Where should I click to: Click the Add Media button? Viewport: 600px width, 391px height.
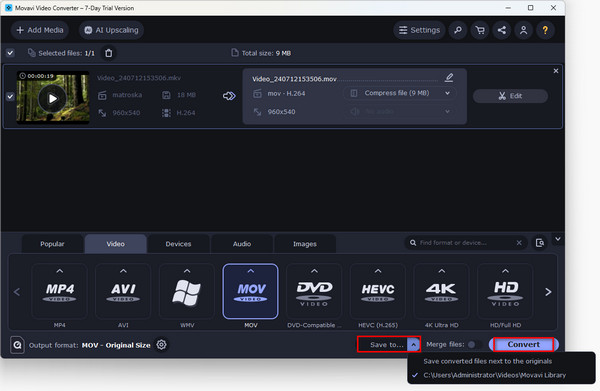click(x=40, y=30)
